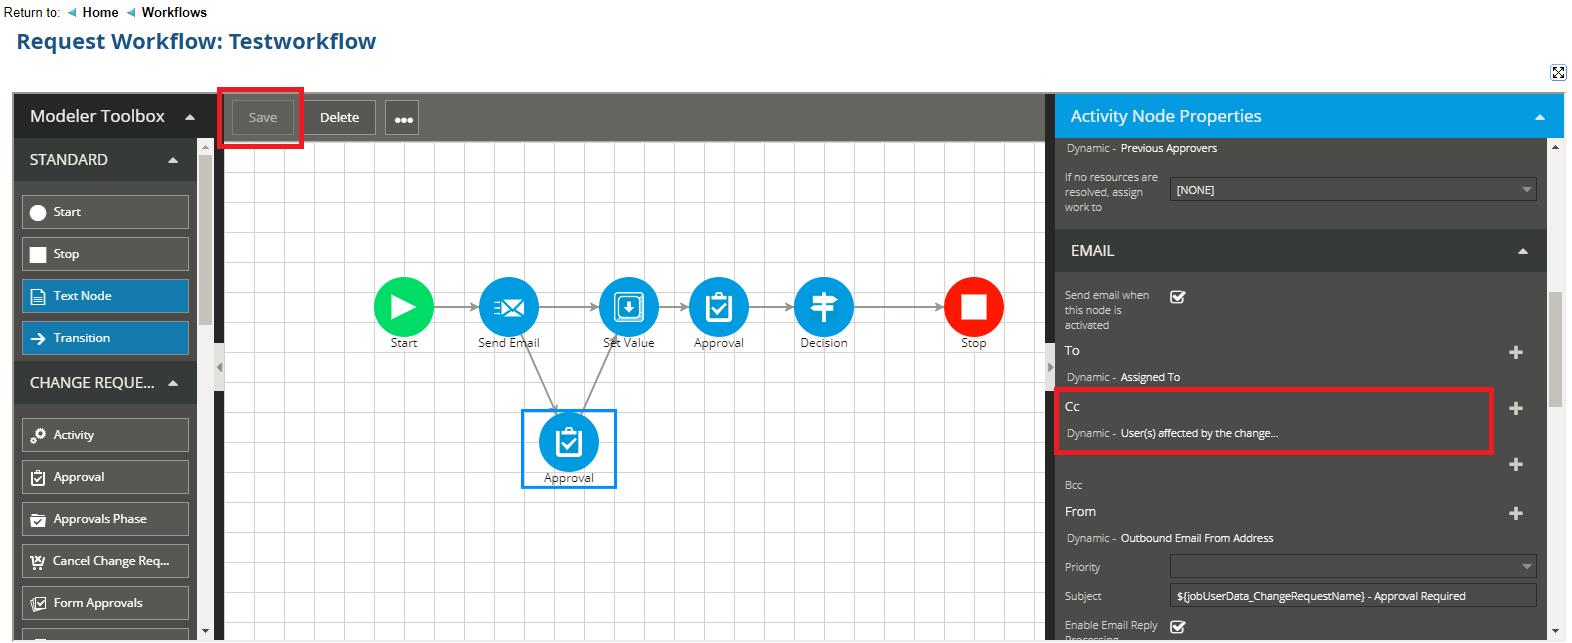Screen dimensions: 1572x643
Task: Click the Decision node on canvas
Action: 823,307
